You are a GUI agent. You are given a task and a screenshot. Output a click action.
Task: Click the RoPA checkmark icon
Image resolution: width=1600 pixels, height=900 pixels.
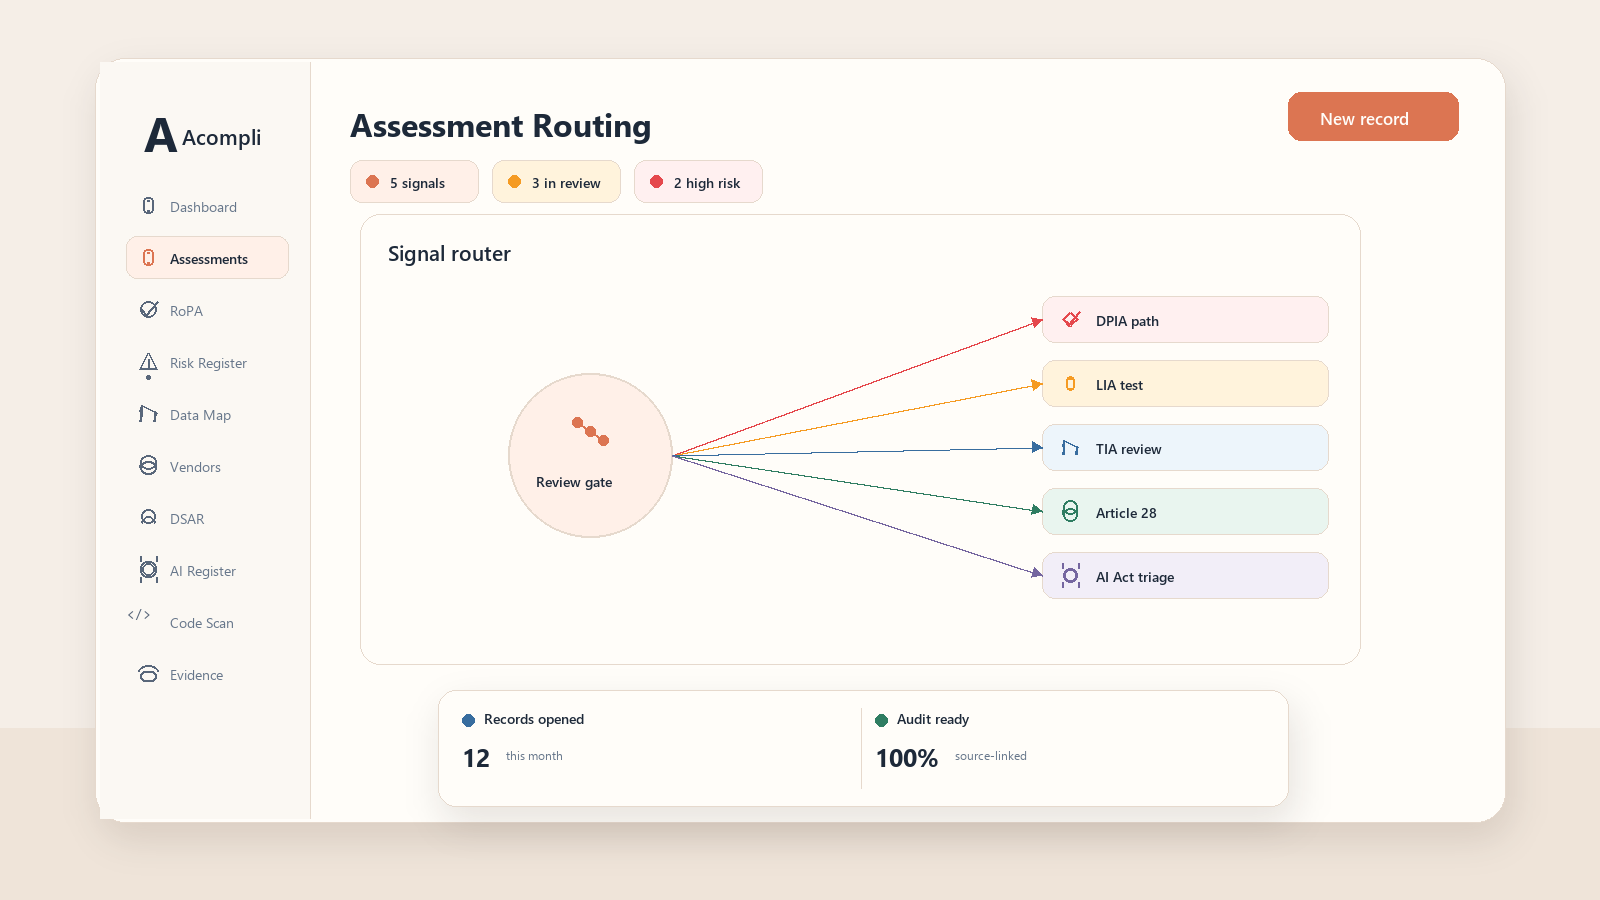149,309
